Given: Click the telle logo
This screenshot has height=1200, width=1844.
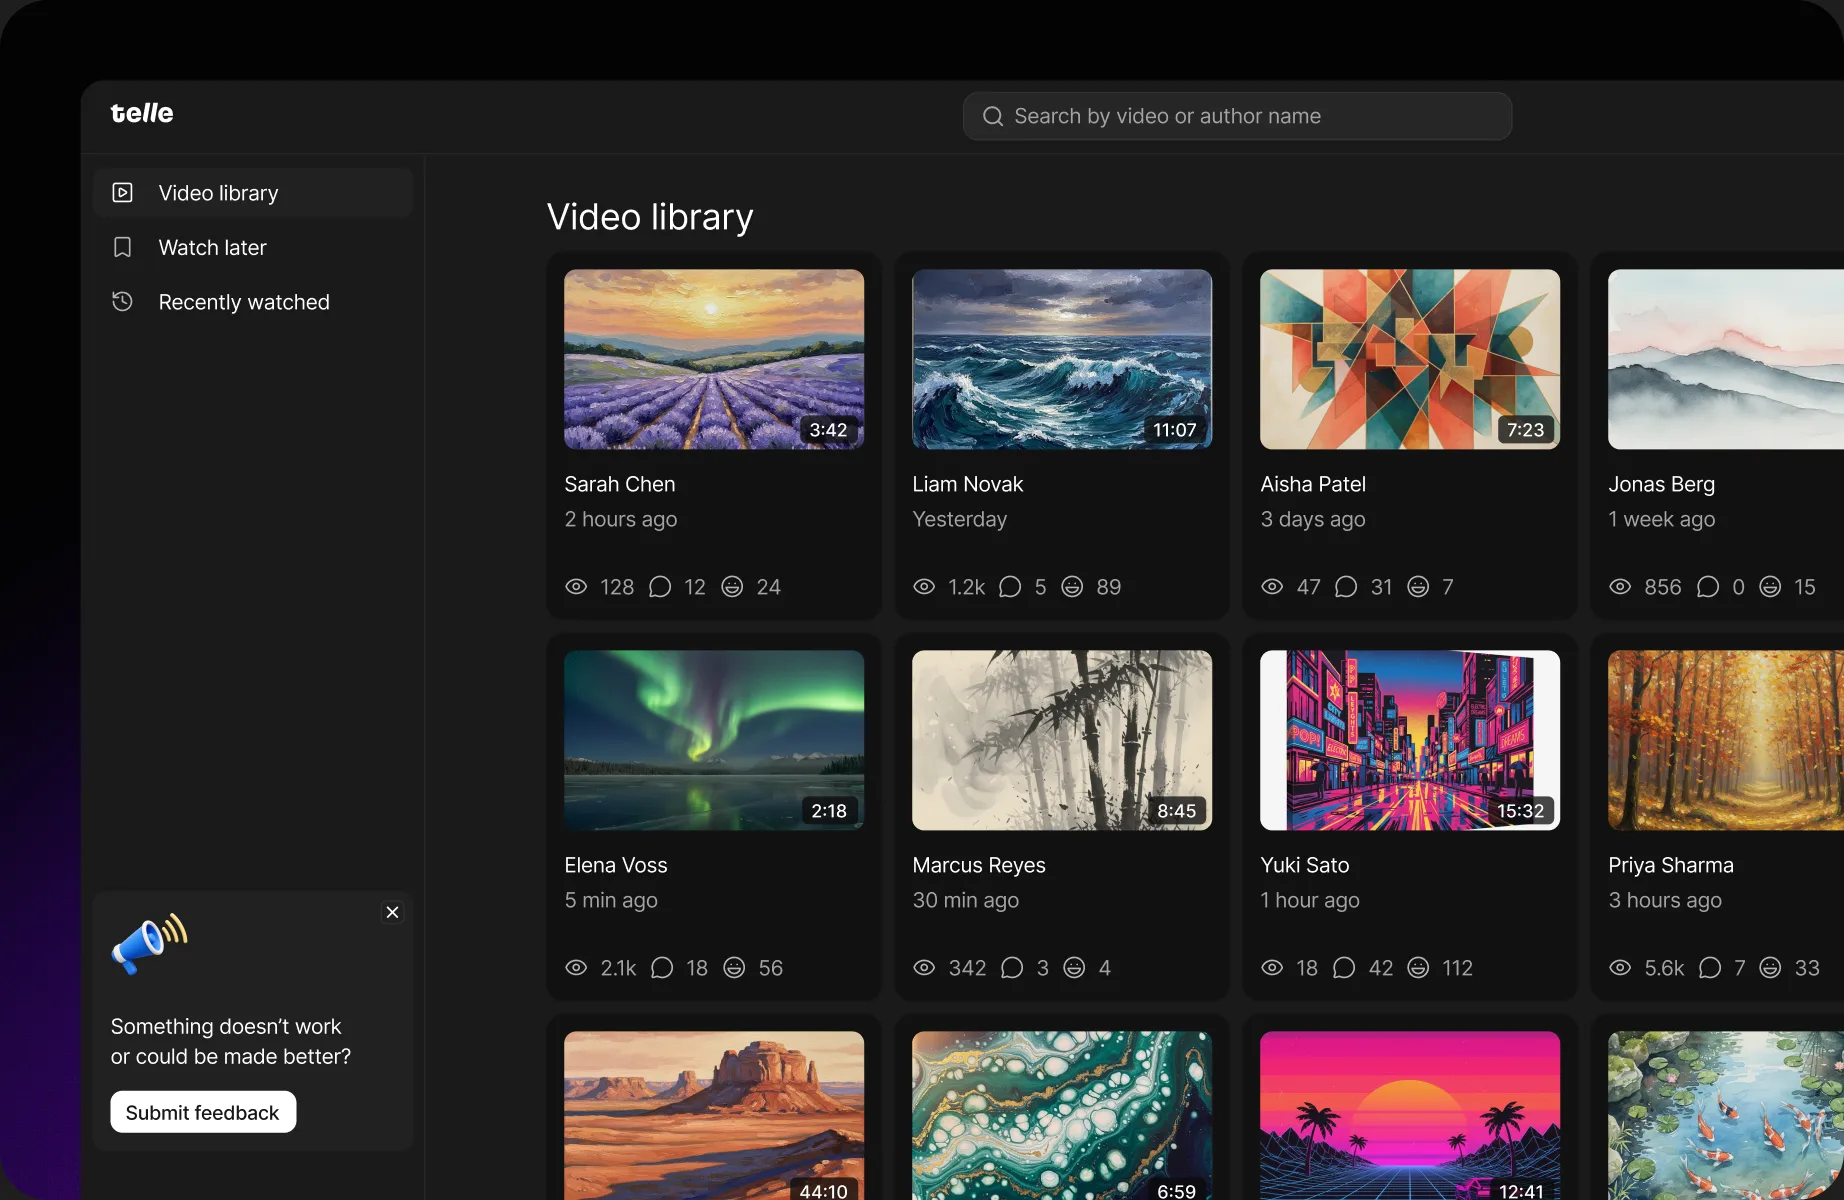Looking at the screenshot, I should 141,113.
